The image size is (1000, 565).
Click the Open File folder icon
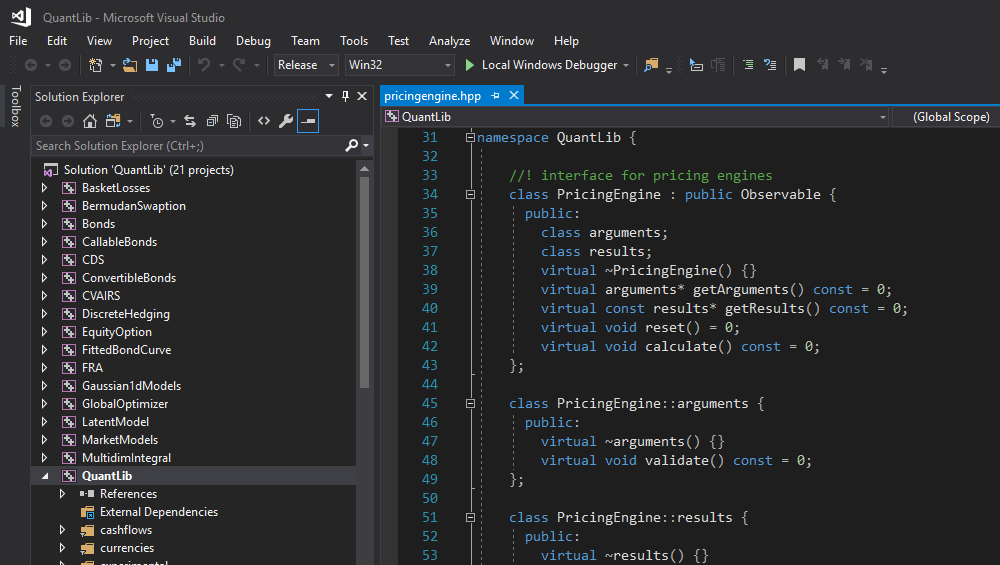130,65
